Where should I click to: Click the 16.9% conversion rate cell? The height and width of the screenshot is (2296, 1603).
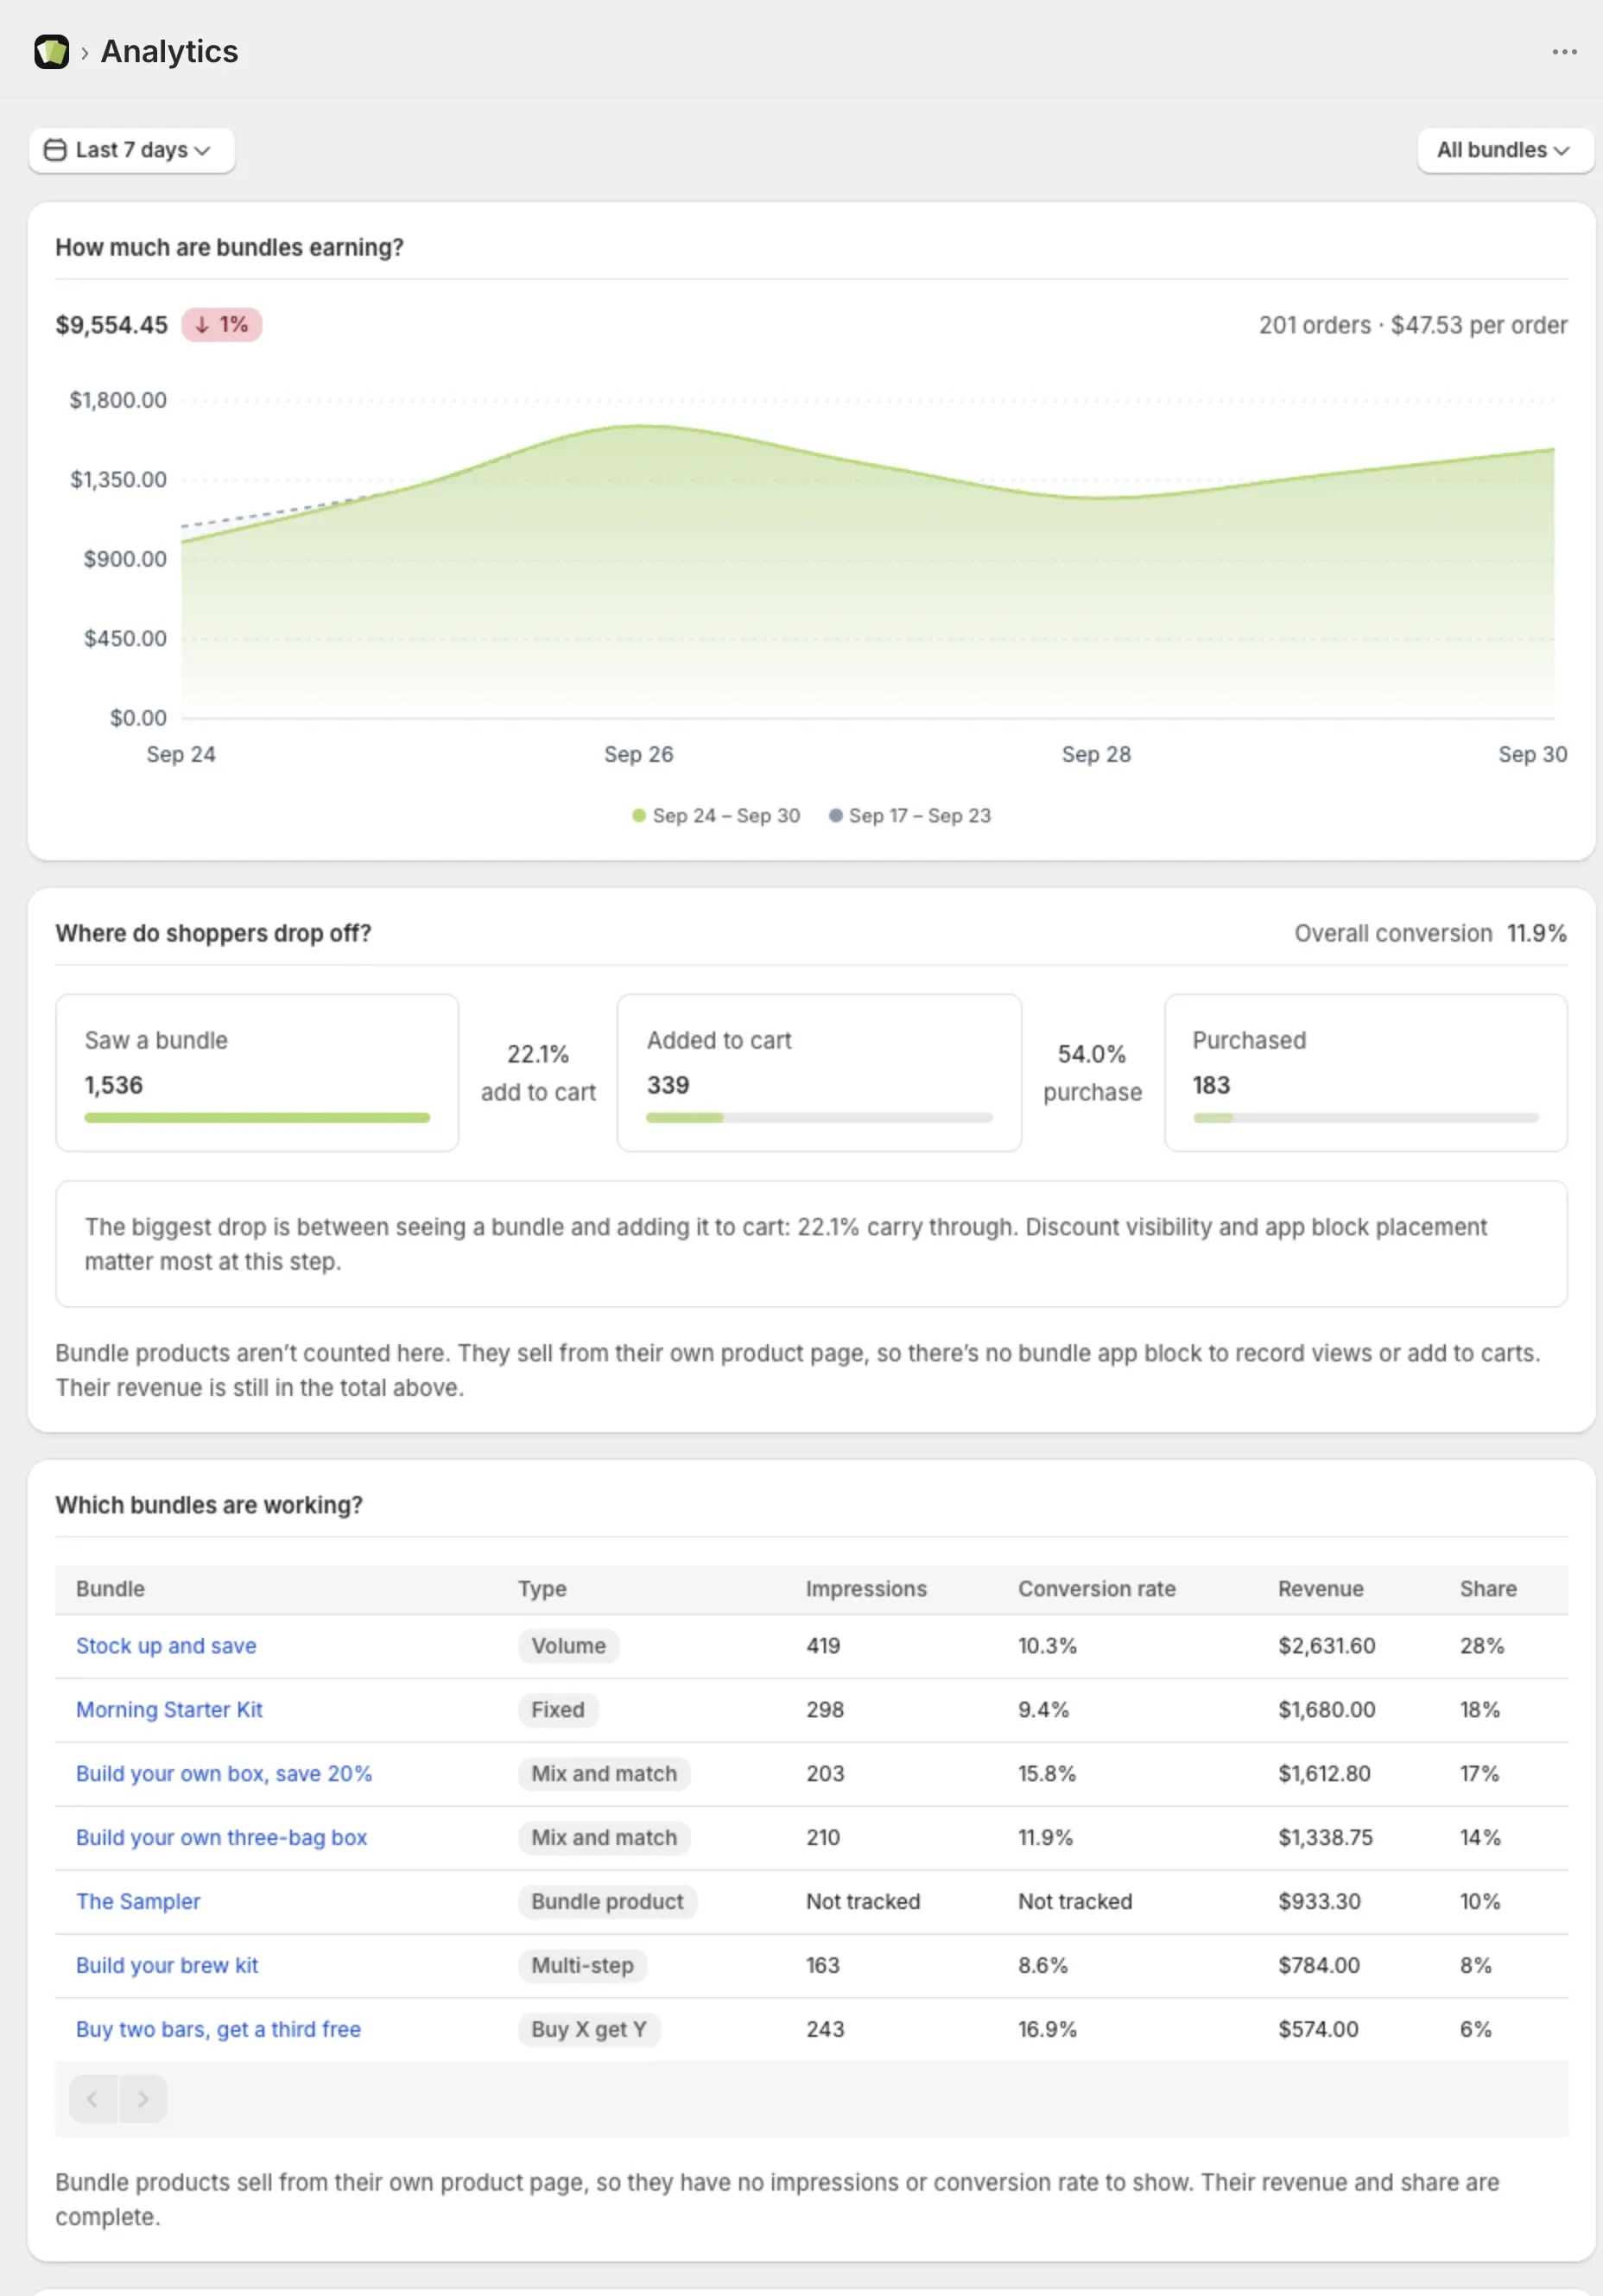point(1047,2029)
